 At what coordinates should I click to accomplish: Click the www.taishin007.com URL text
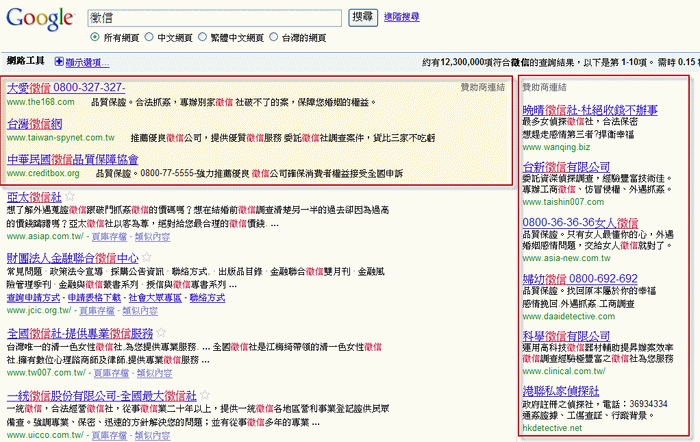click(x=563, y=202)
